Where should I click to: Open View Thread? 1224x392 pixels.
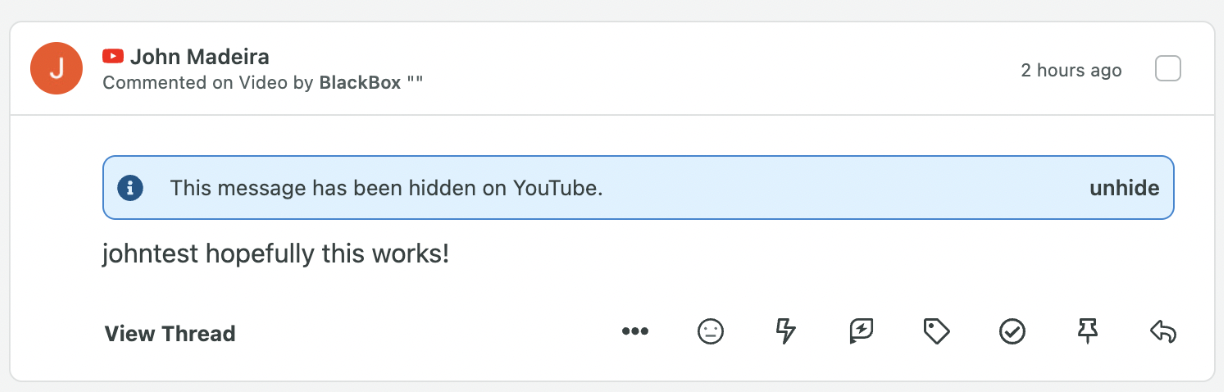(170, 334)
